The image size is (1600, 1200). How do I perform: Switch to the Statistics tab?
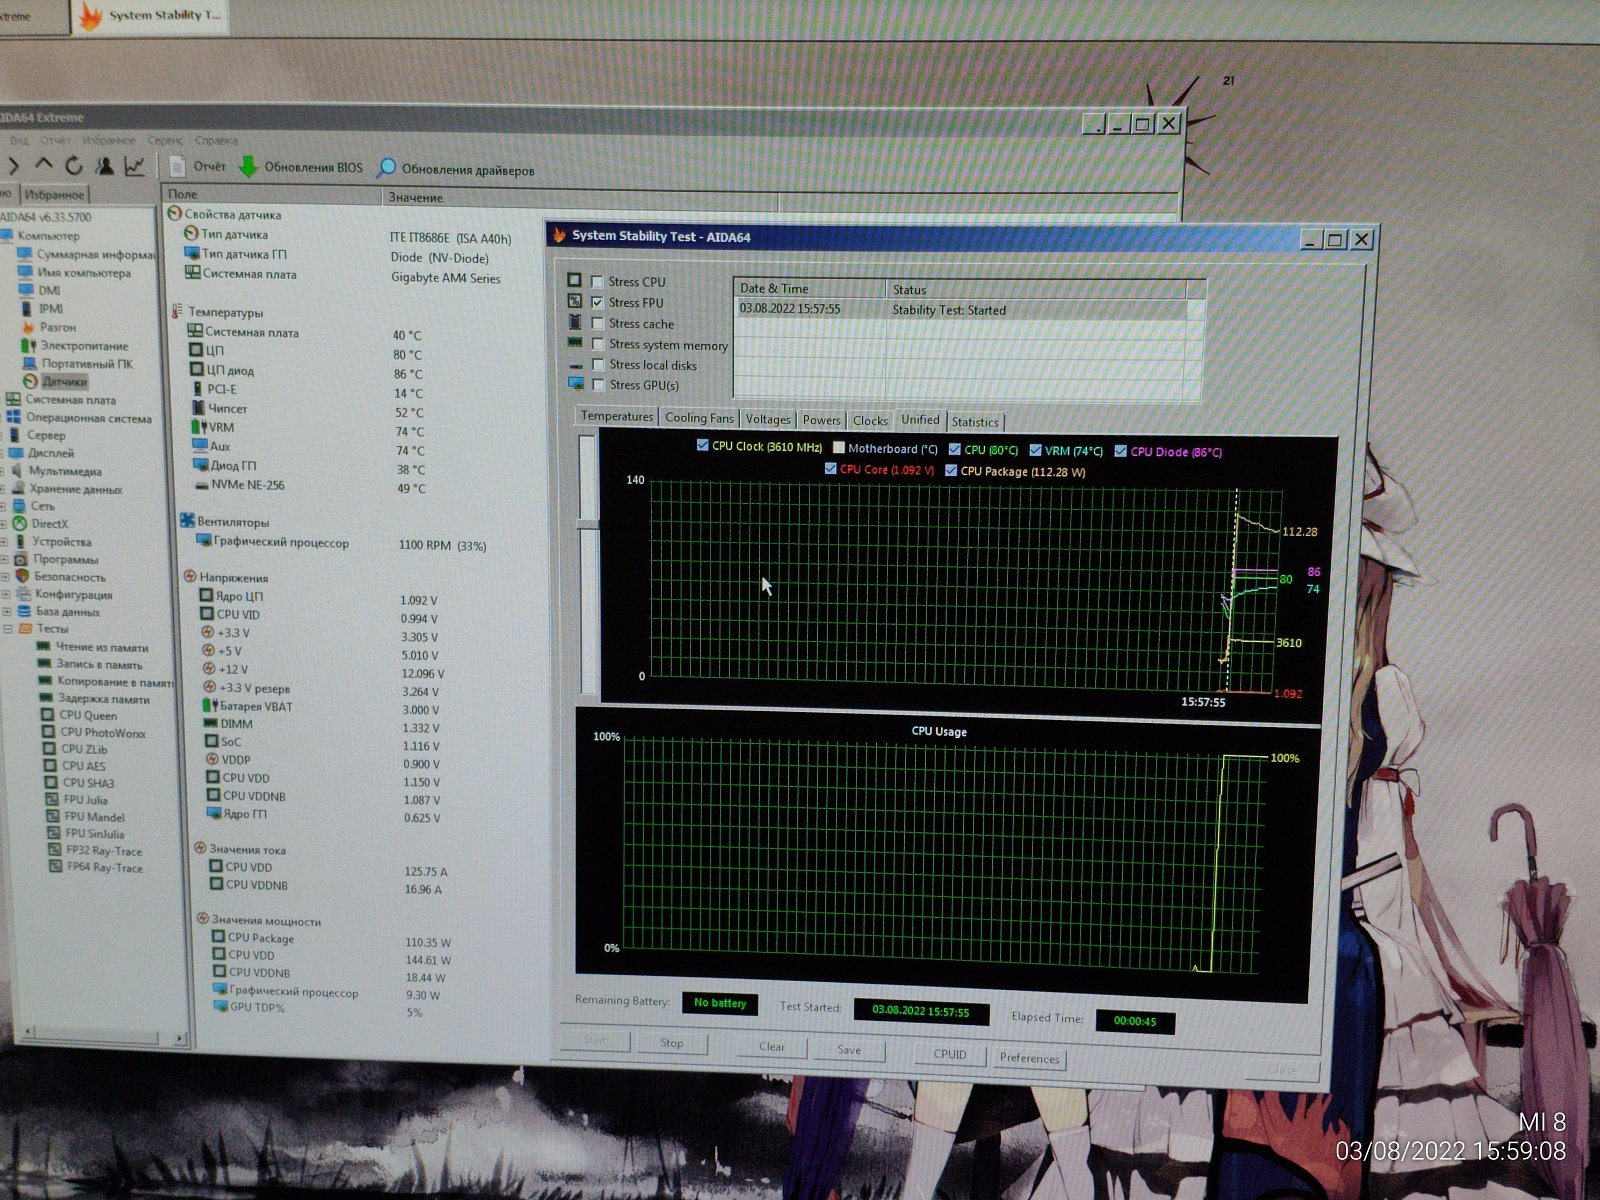[975, 422]
